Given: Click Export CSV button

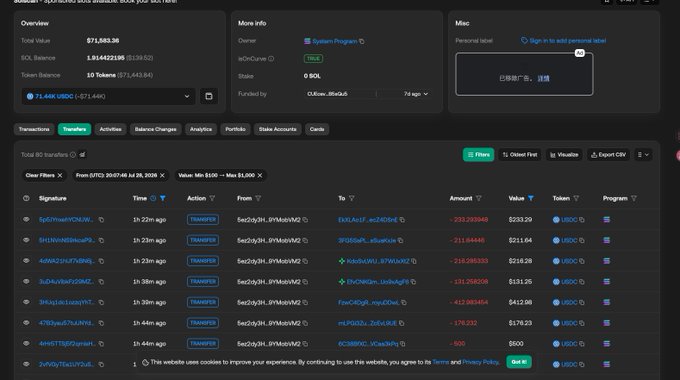Looking at the screenshot, I should [608, 155].
